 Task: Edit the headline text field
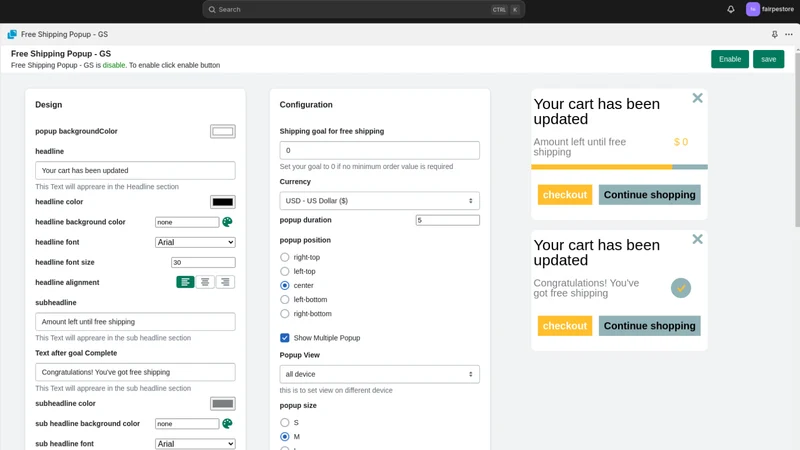(135, 170)
